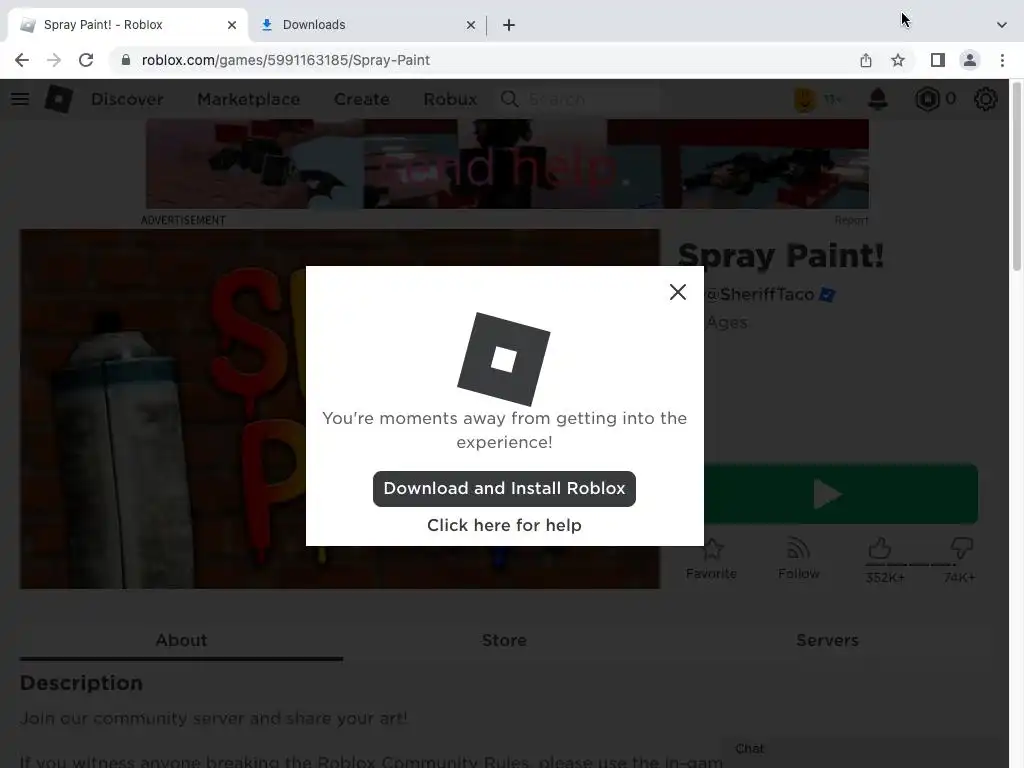Open the Marketplace page
This screenshot has width=1024, height=768.
click(249, 99)
